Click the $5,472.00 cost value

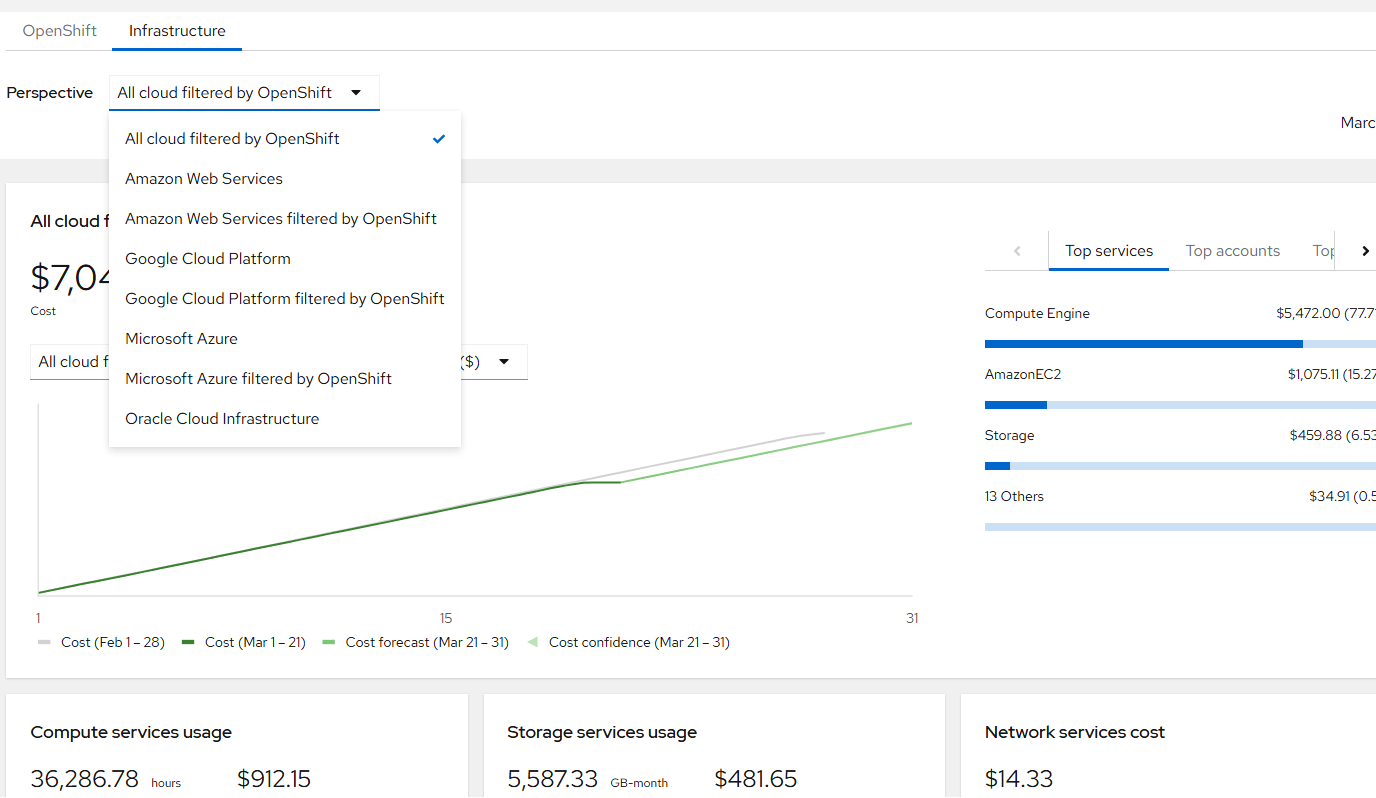click(x=1308, y=314)
